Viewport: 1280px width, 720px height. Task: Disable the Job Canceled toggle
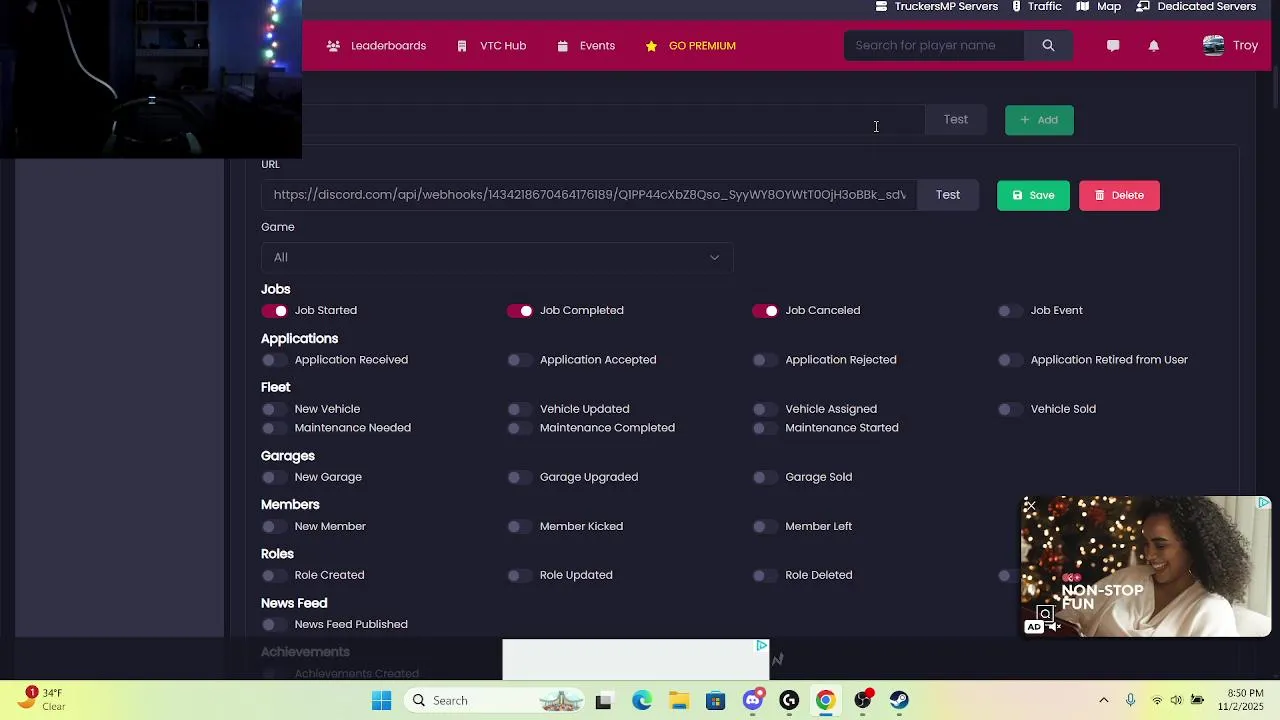click(765, 311)
